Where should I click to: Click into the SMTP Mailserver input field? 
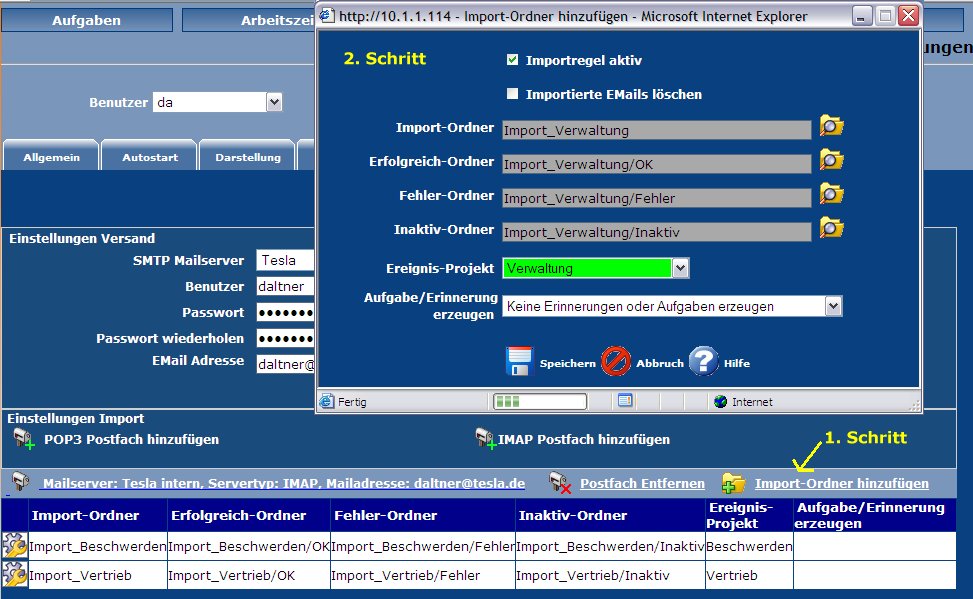pos(286,260)
